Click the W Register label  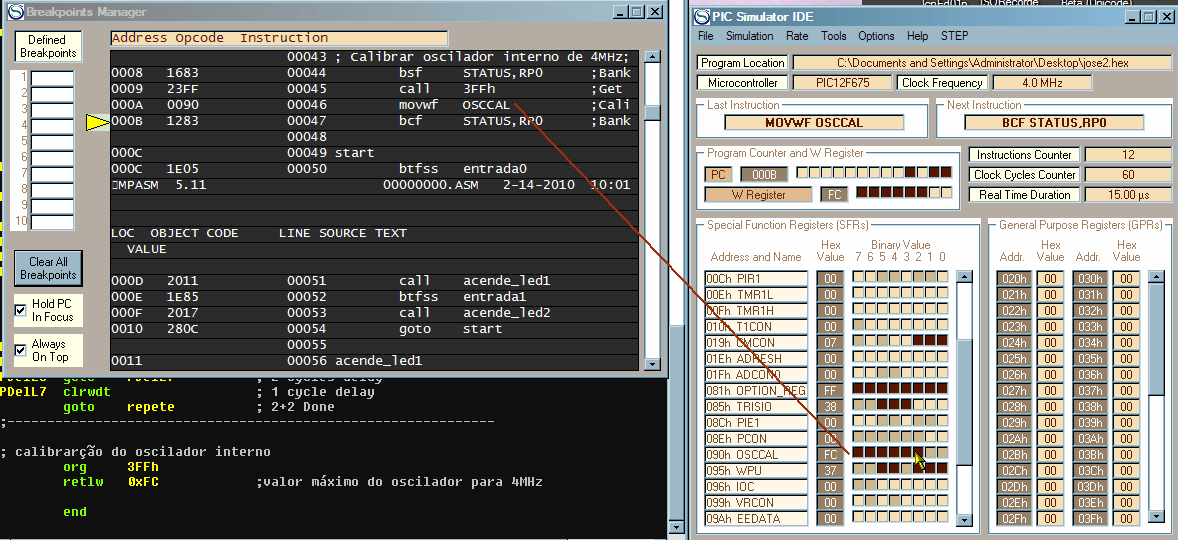click(758, 195)
